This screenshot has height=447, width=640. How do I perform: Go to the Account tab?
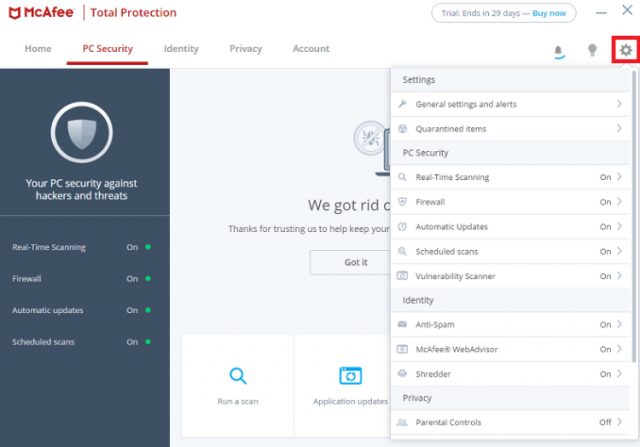pos(311,49)
